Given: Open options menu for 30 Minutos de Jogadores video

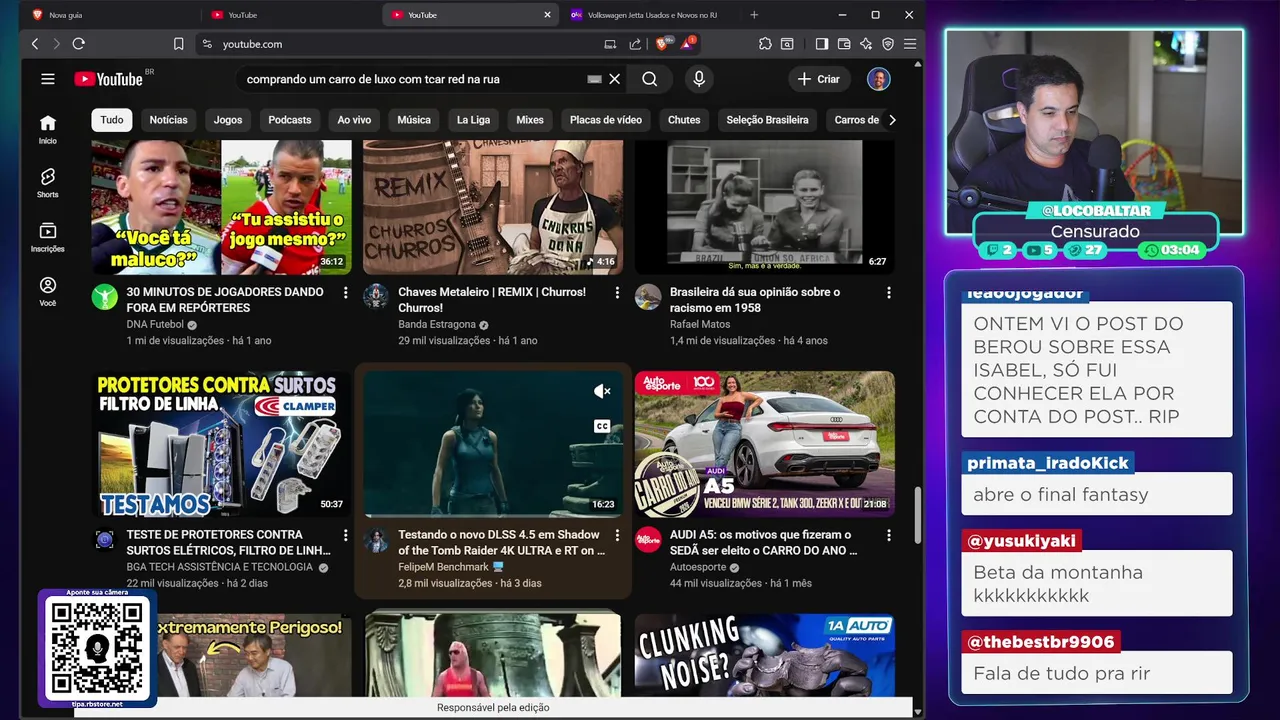Looking at the screenshot, I should pyautogui.click(x=345, y=293).
